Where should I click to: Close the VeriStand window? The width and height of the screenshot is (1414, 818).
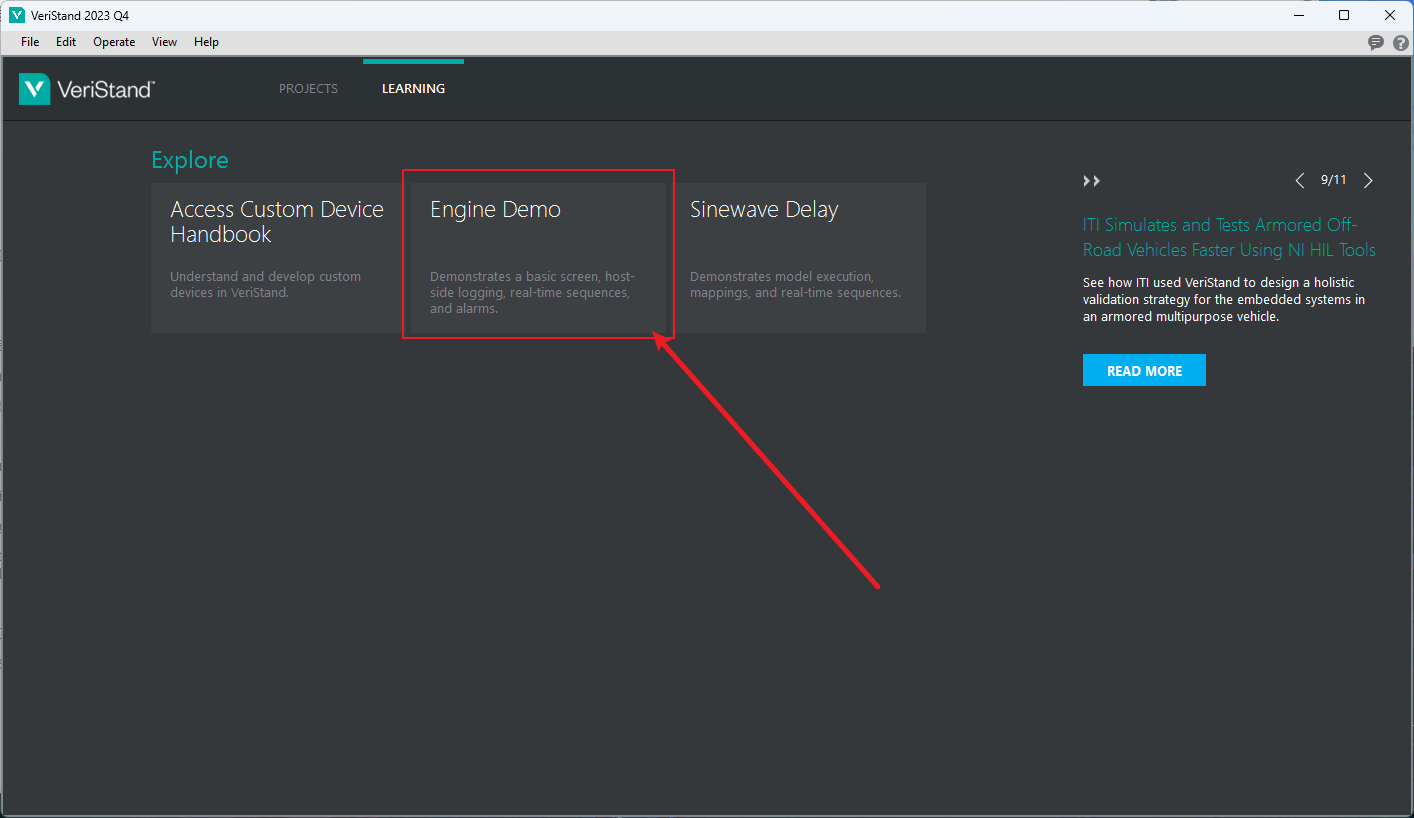pos(1390,15)
